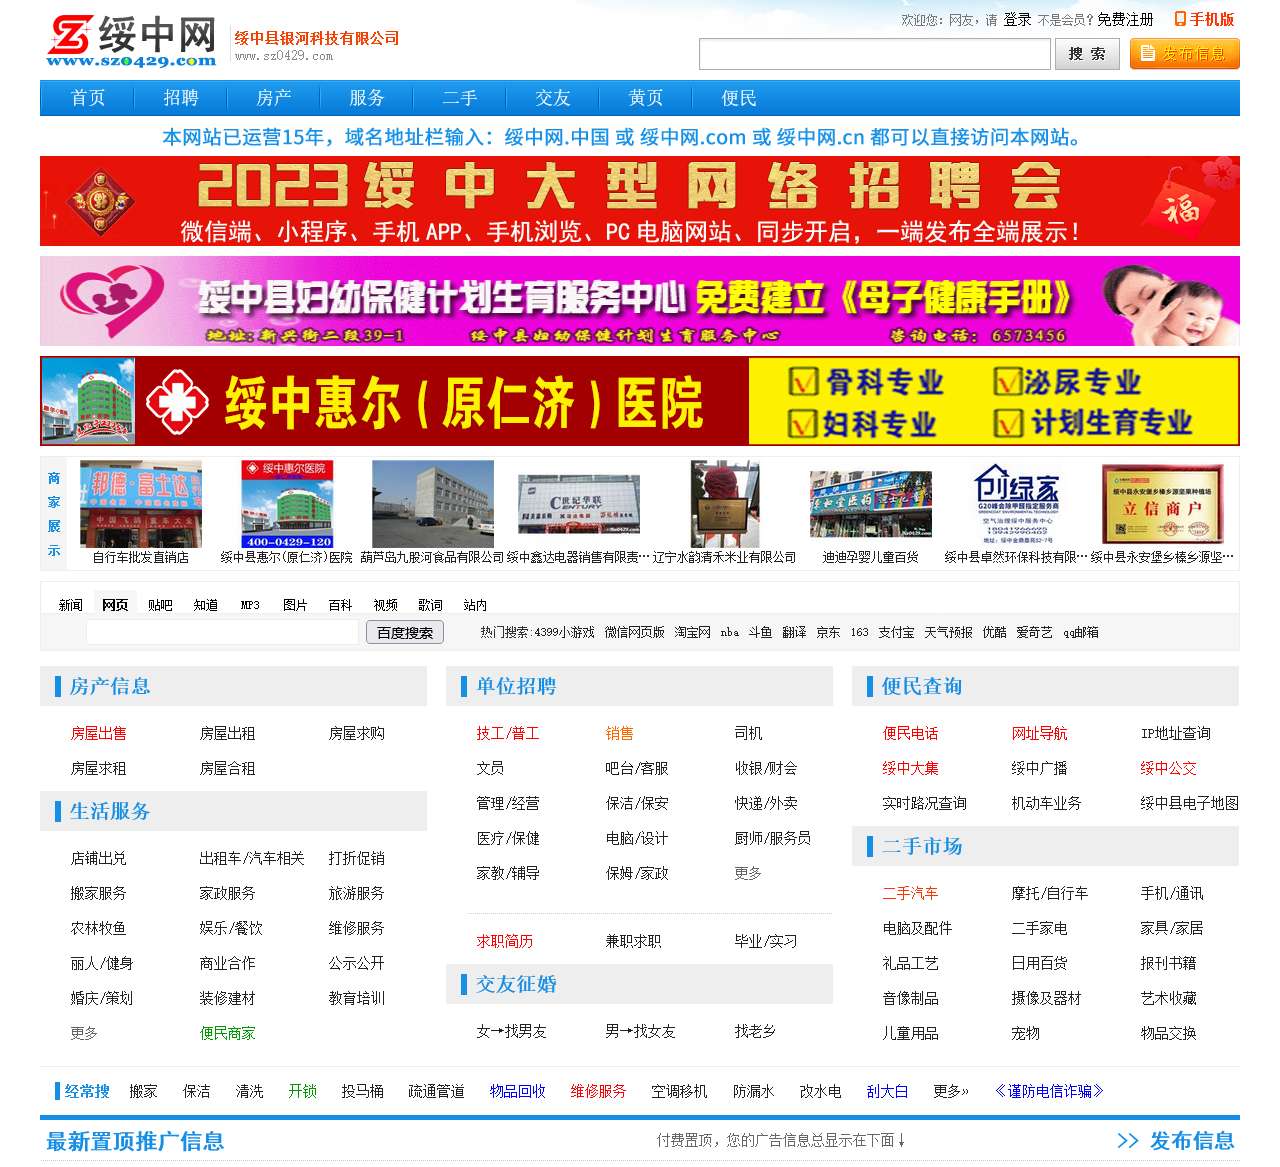Screen dimensions: 1280x1167
Task: Open the green 便民商家 link
Action: point(227,1033)
